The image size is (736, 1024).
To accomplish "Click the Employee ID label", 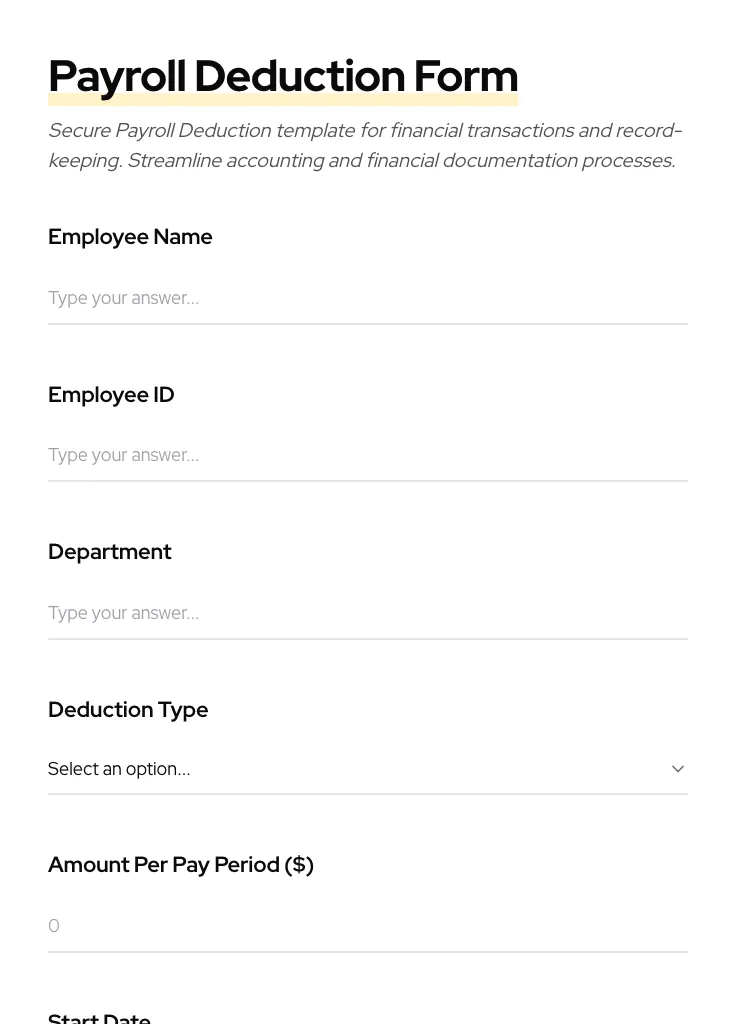I will [111, 394].
